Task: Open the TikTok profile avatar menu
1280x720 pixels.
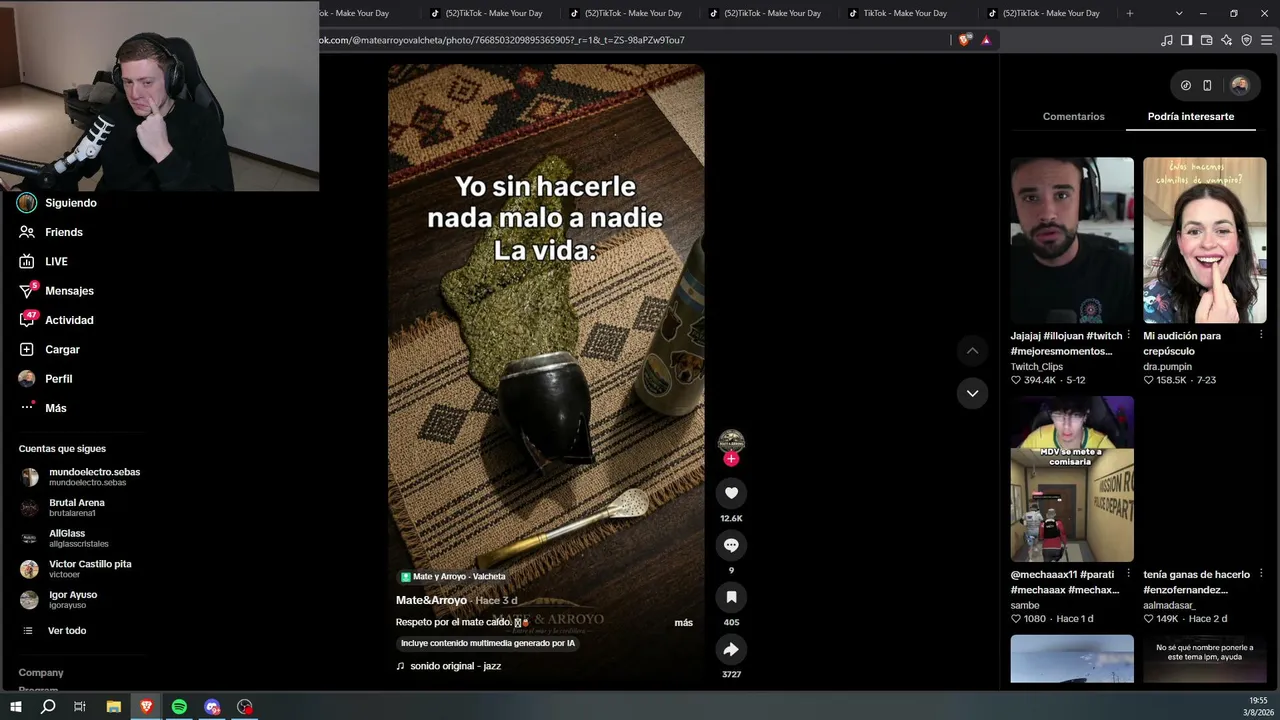Action: click(x=1240, y=85)
